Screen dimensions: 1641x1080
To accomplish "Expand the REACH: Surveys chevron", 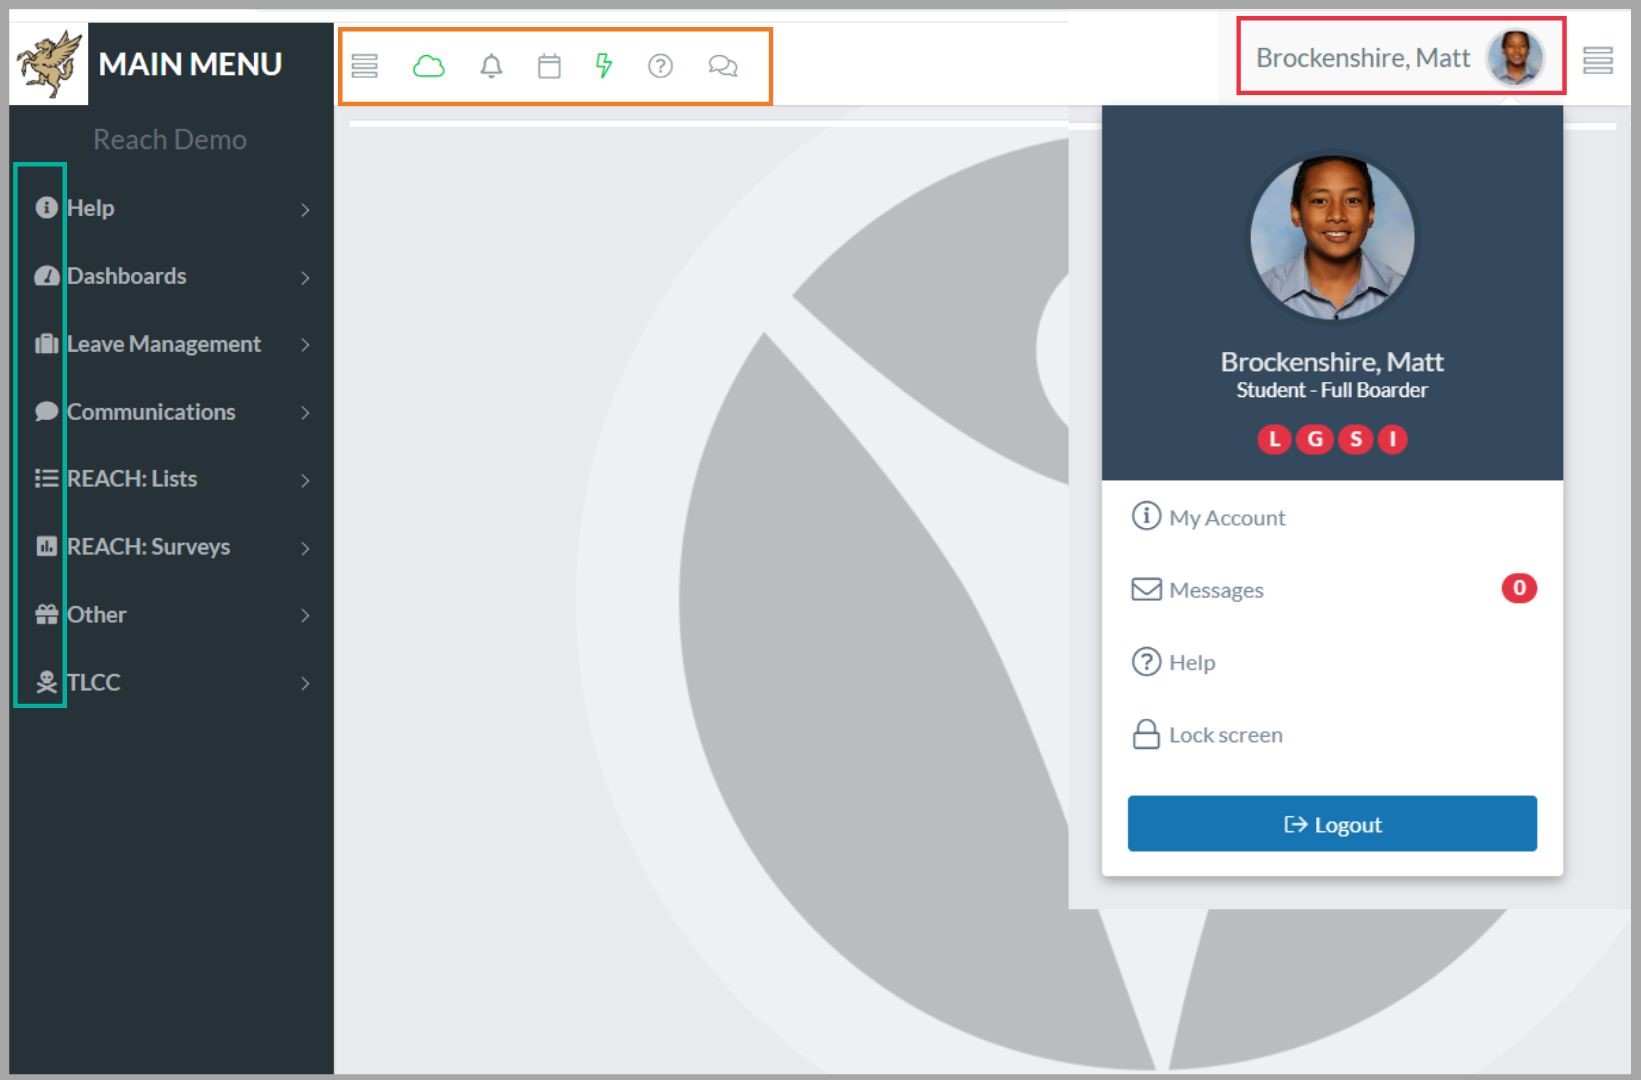I will [x=305, y=548].
